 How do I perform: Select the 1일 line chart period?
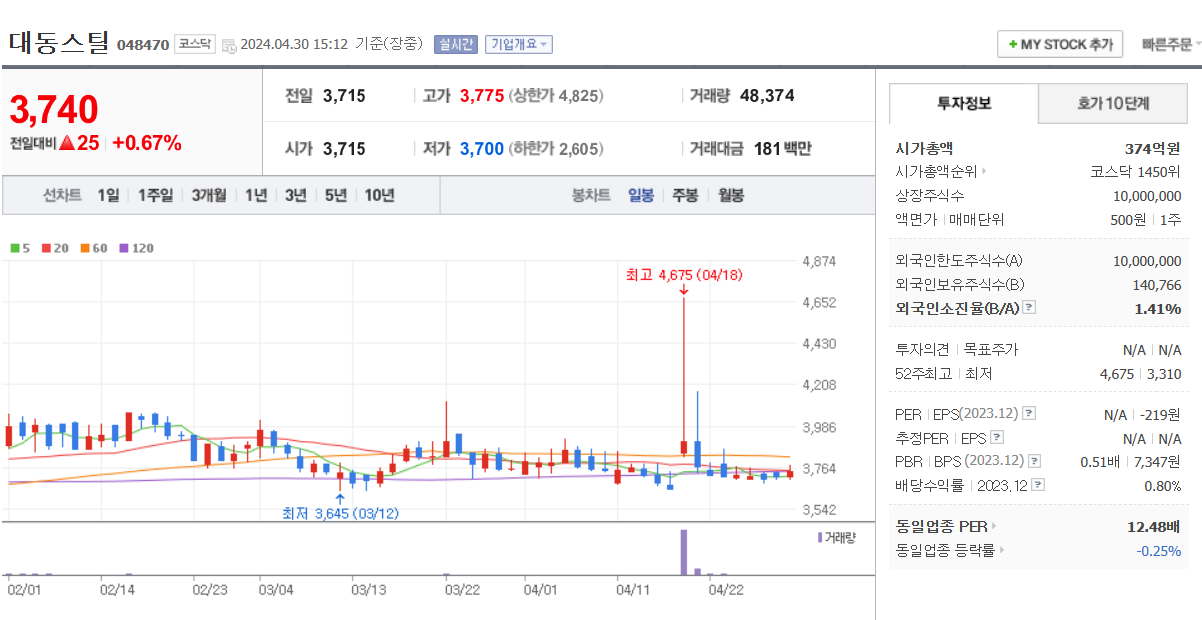[108, 195]
